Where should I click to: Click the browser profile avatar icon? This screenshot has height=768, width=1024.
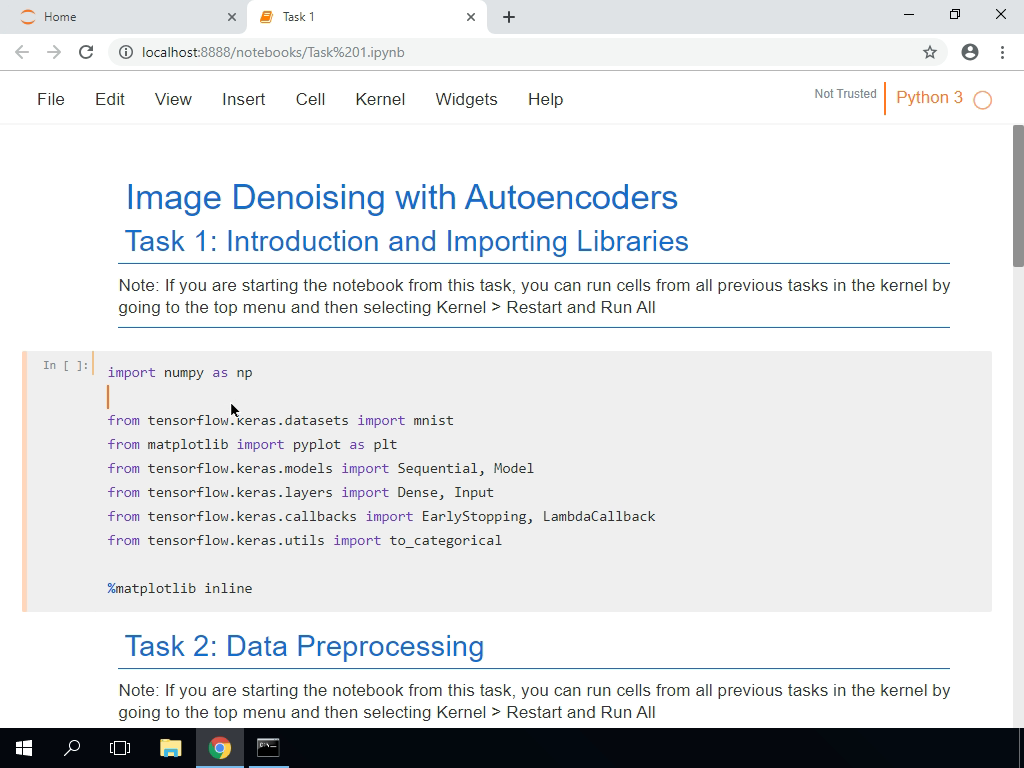969,52
